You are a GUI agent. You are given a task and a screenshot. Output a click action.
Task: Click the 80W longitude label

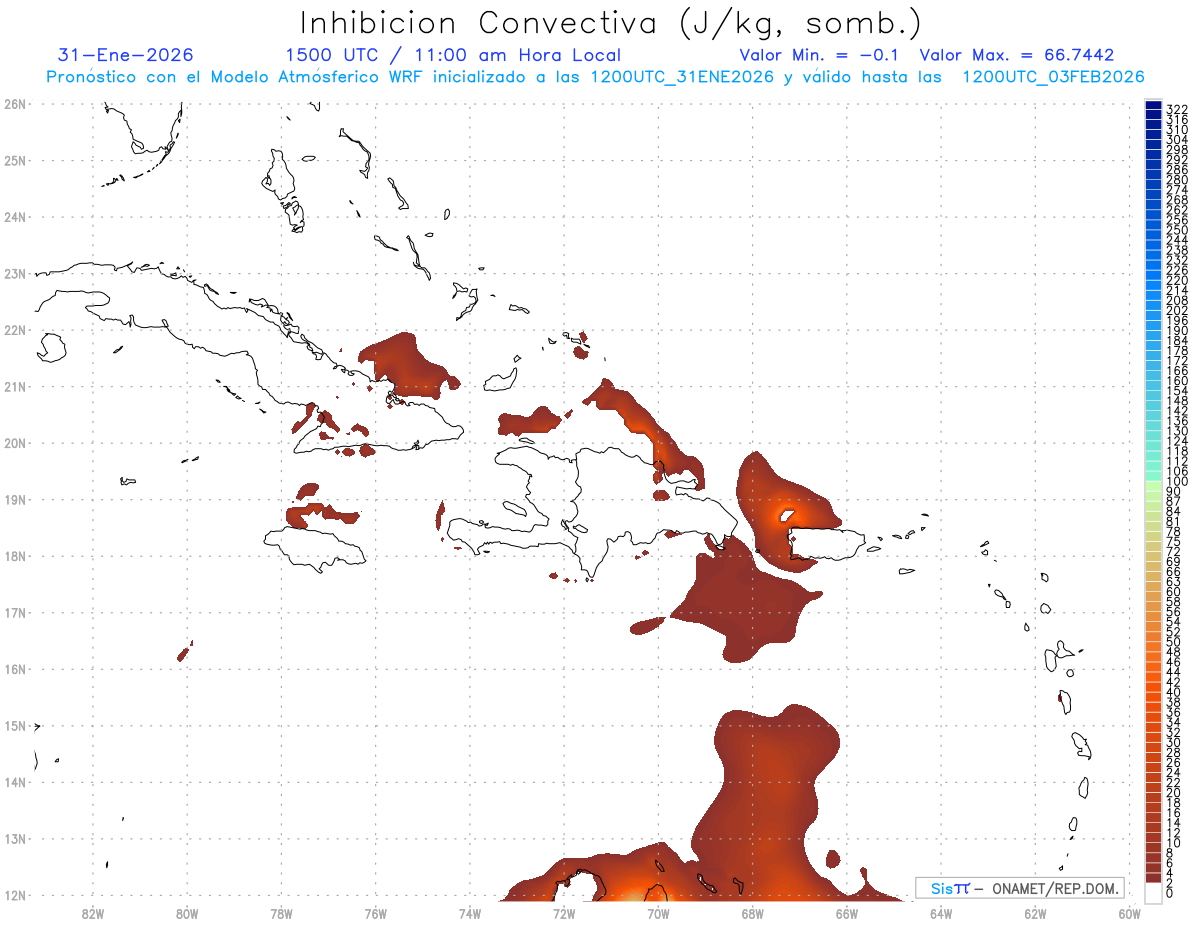187,913
